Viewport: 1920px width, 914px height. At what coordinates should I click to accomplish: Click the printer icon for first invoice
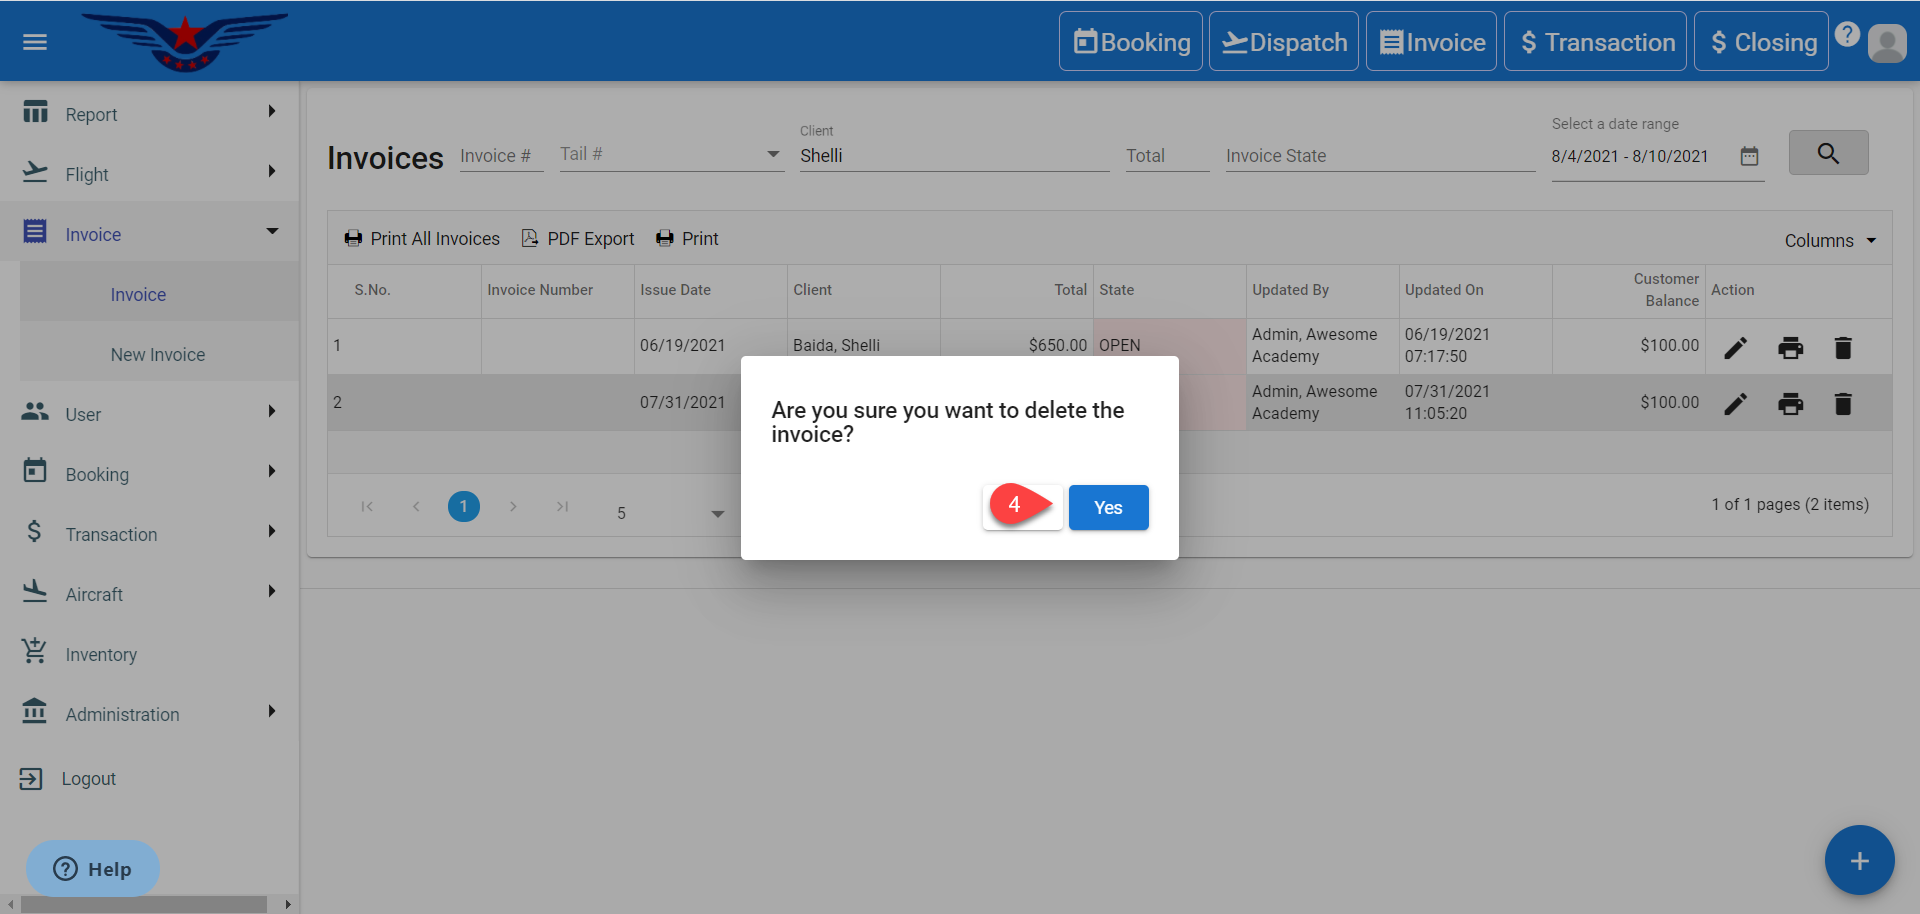point(1790,347)
